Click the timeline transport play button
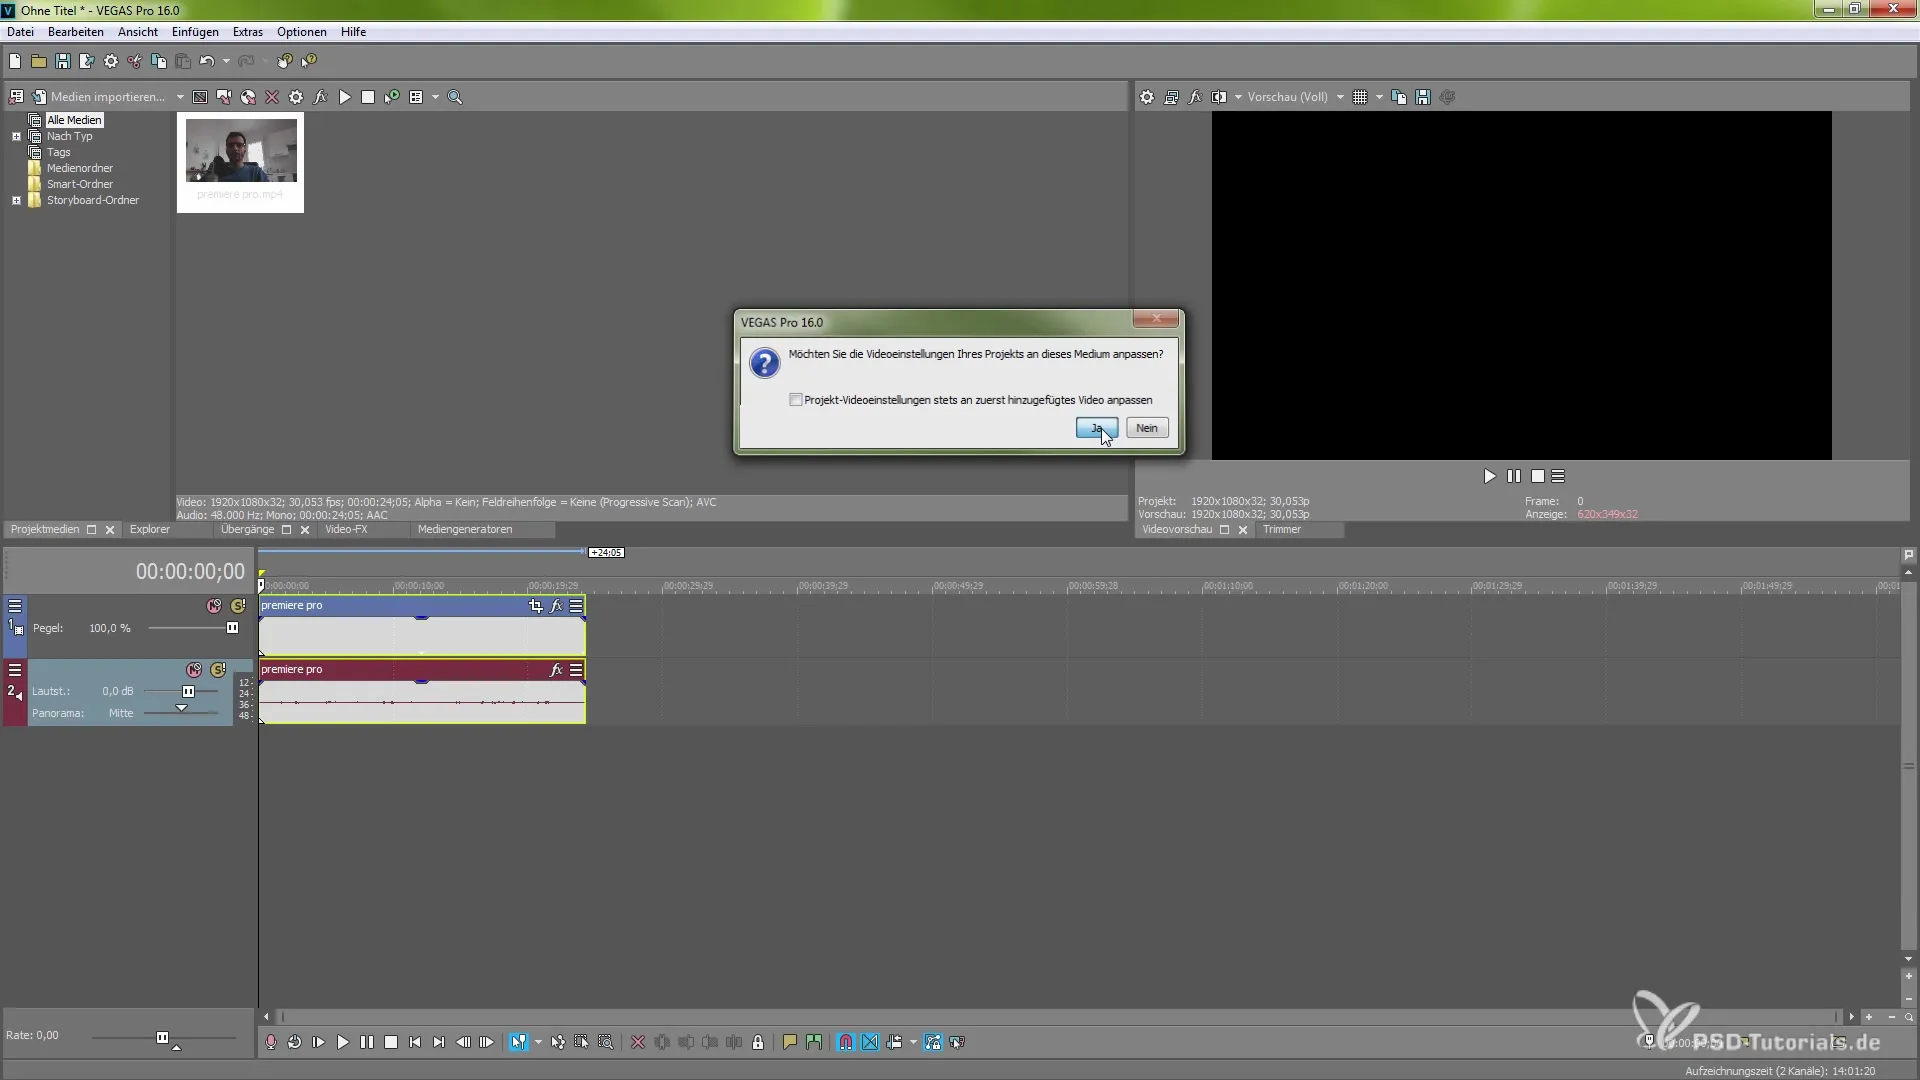 pyautogui.click(x=343, y=1042)
